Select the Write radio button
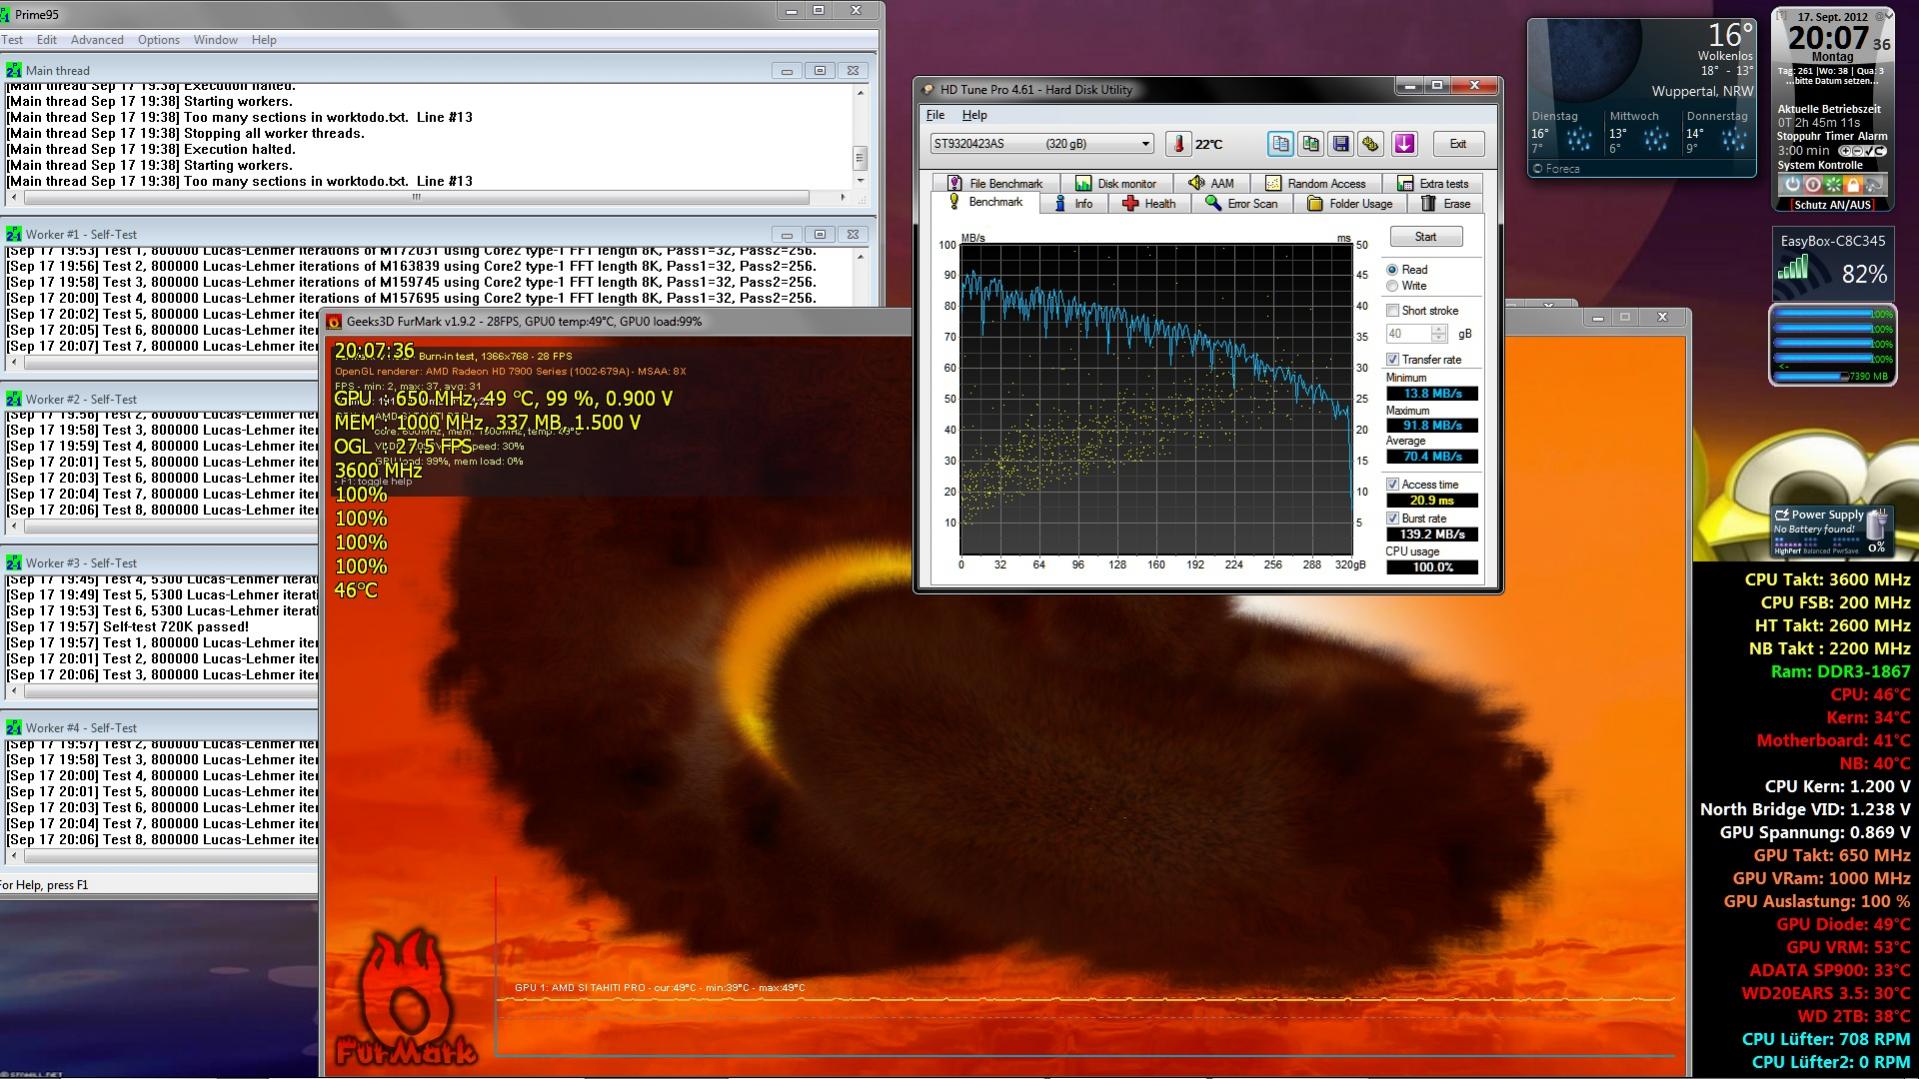This screenshot has width=1919, height=1079. (1392, 286)
